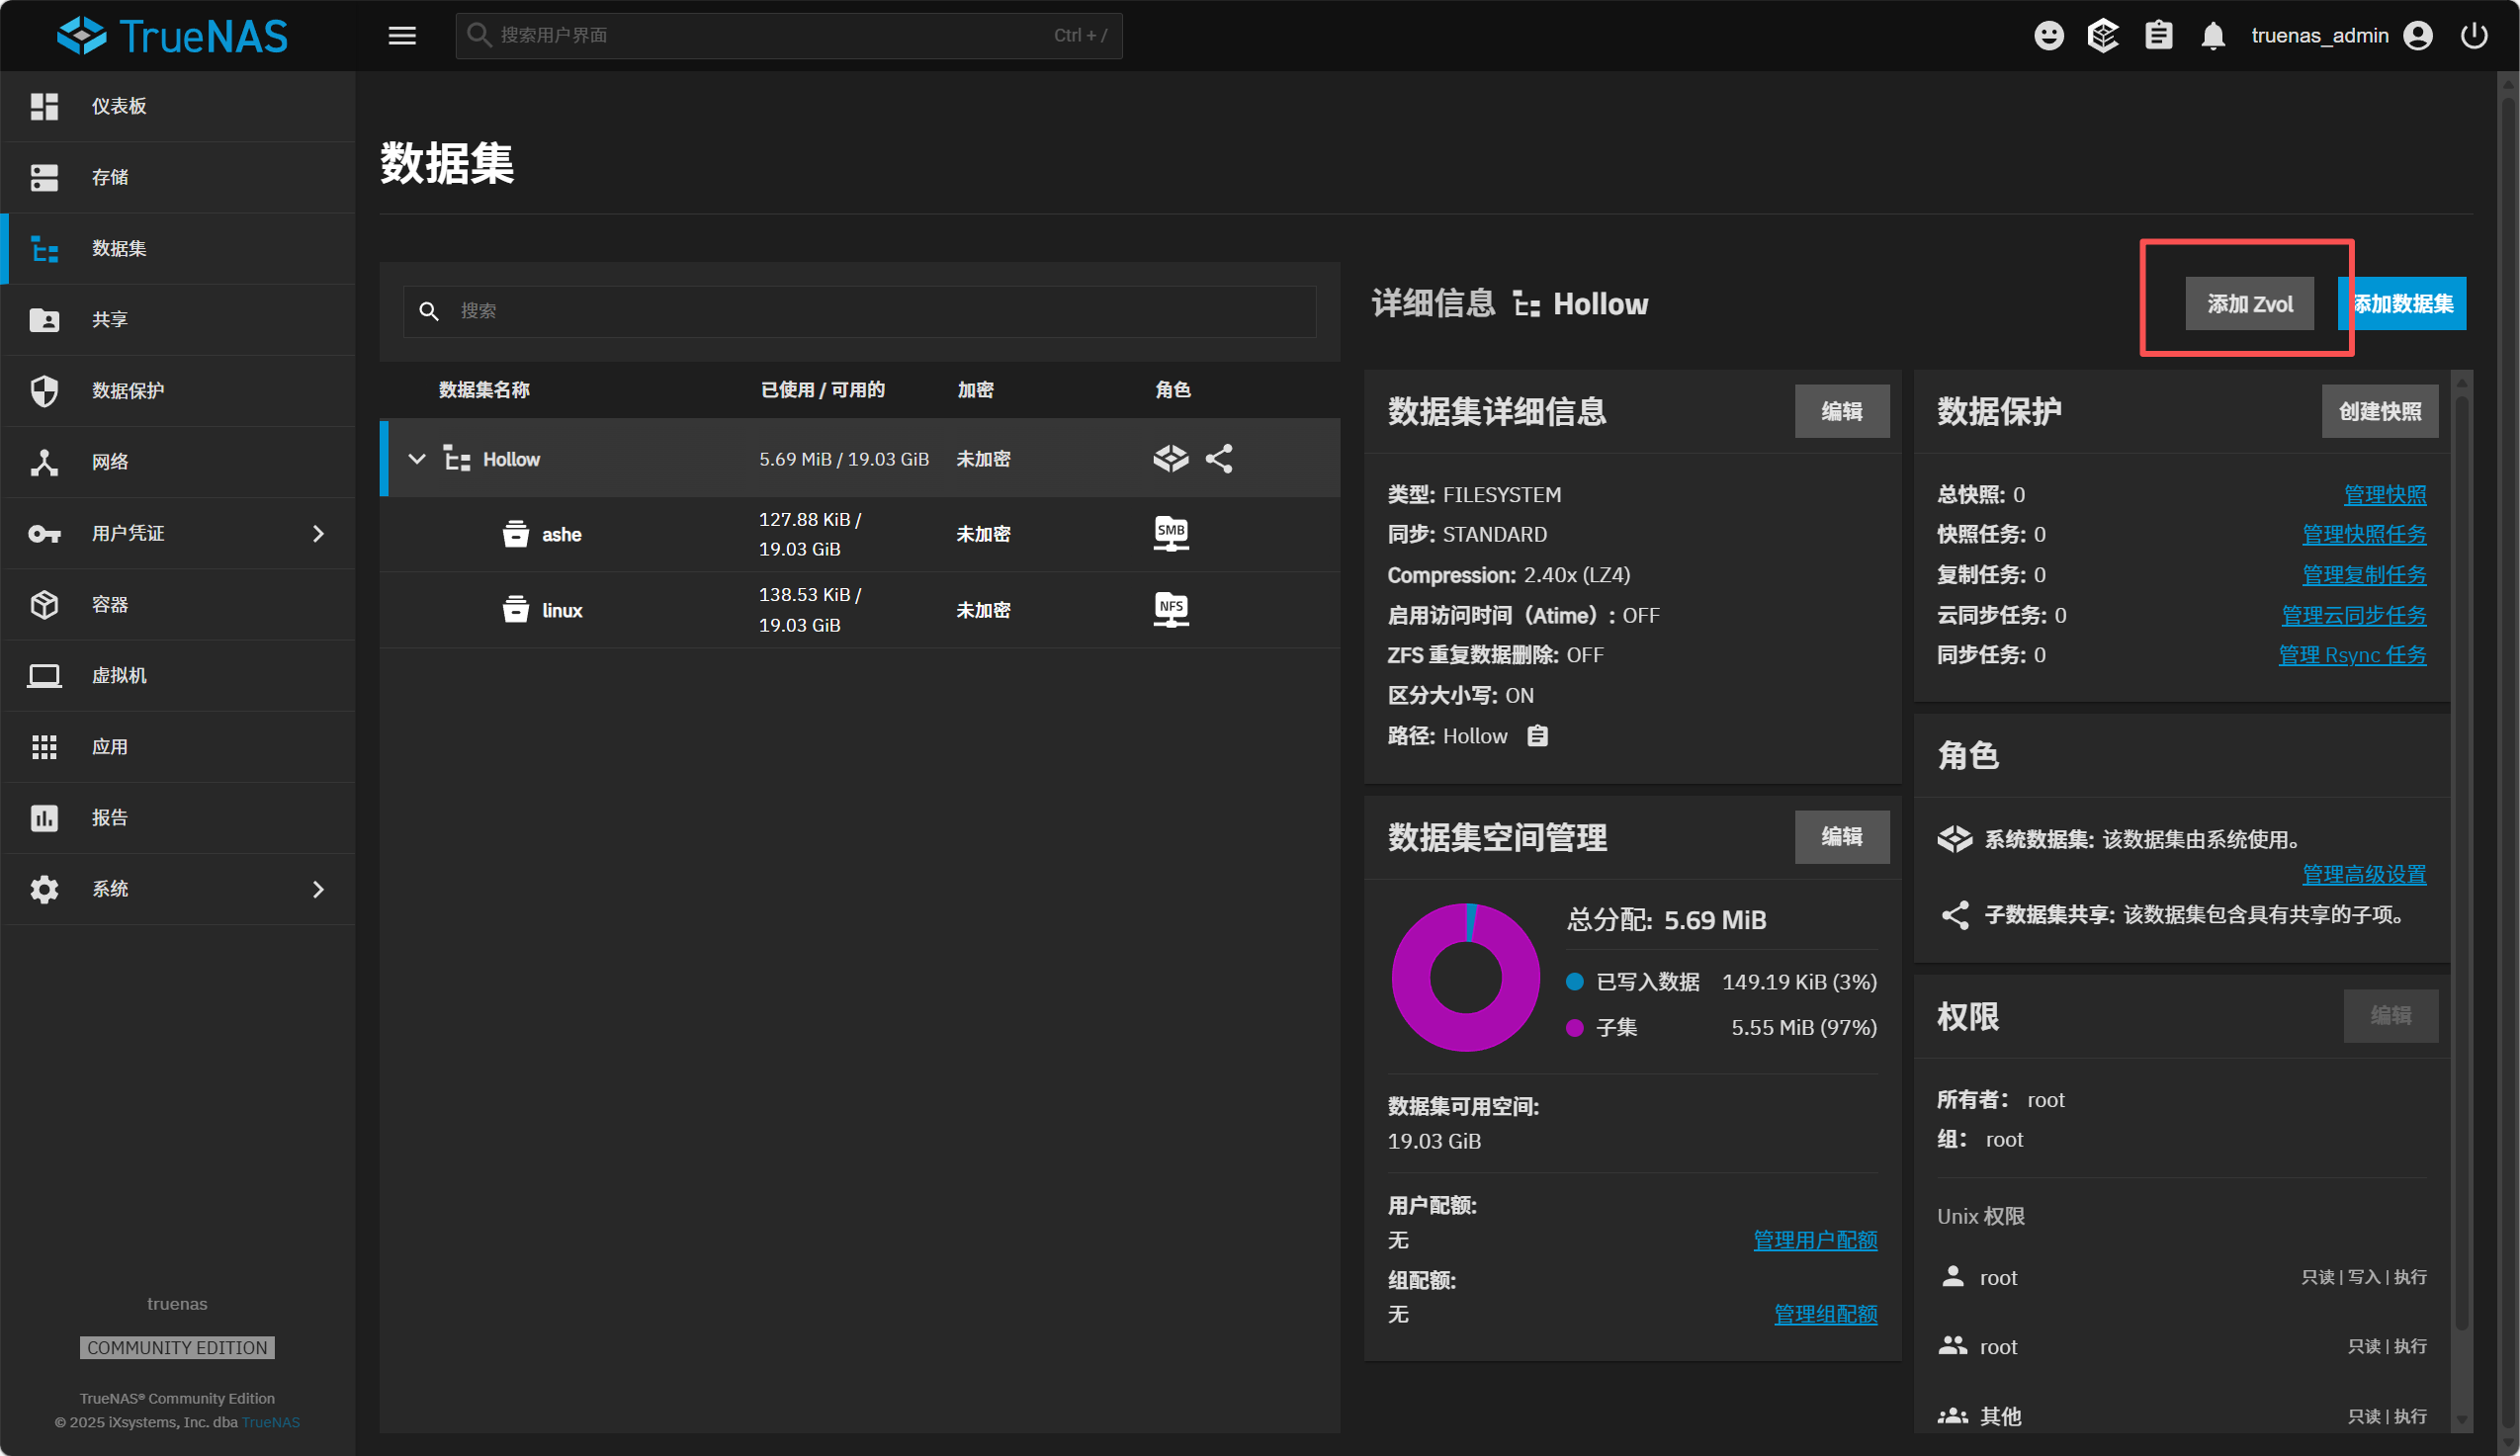Click the NFS share icon for linux
Screen dimensions: 2520x1456
[1170, 609]
